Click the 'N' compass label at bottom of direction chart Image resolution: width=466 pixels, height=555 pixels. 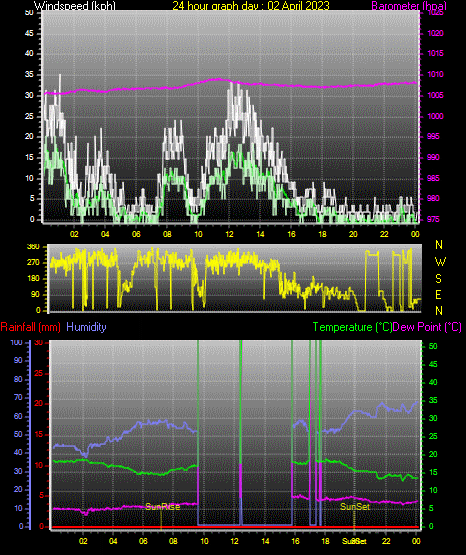tap(439, 311)
